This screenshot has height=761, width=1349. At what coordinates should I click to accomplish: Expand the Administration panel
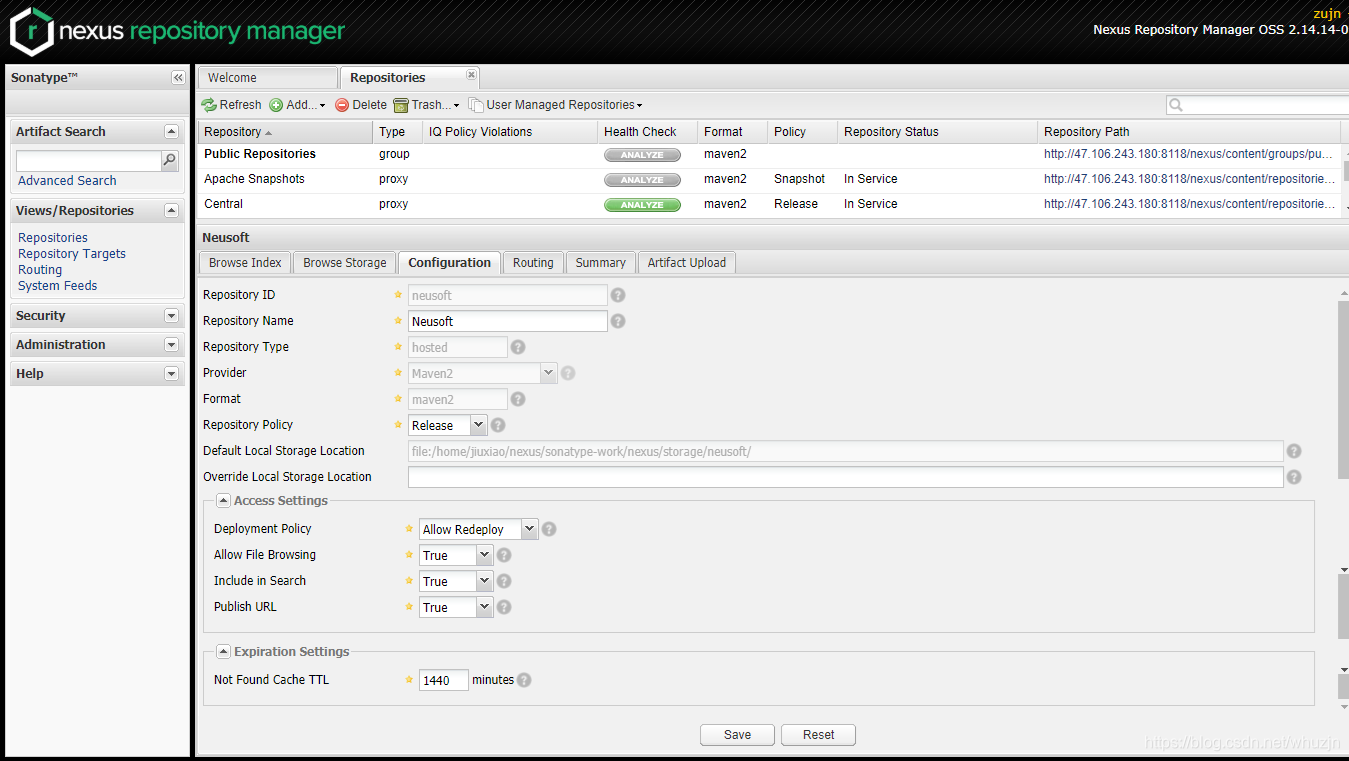171,345
